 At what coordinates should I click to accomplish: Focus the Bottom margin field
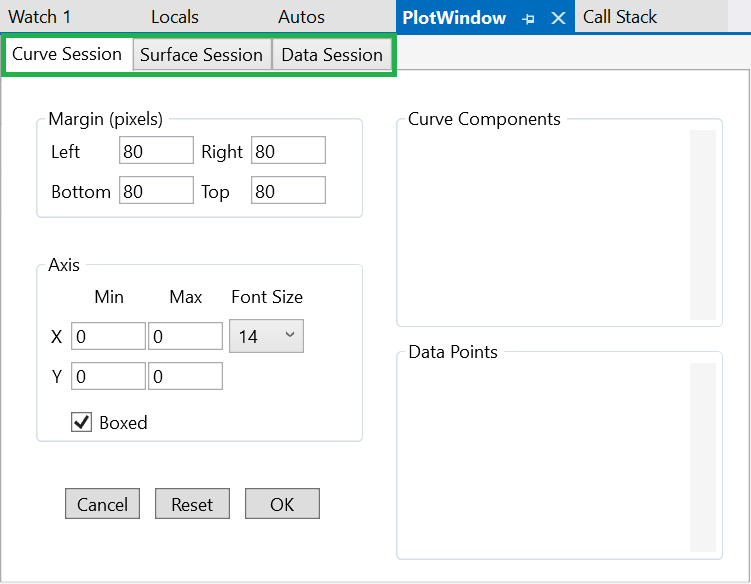156,190
